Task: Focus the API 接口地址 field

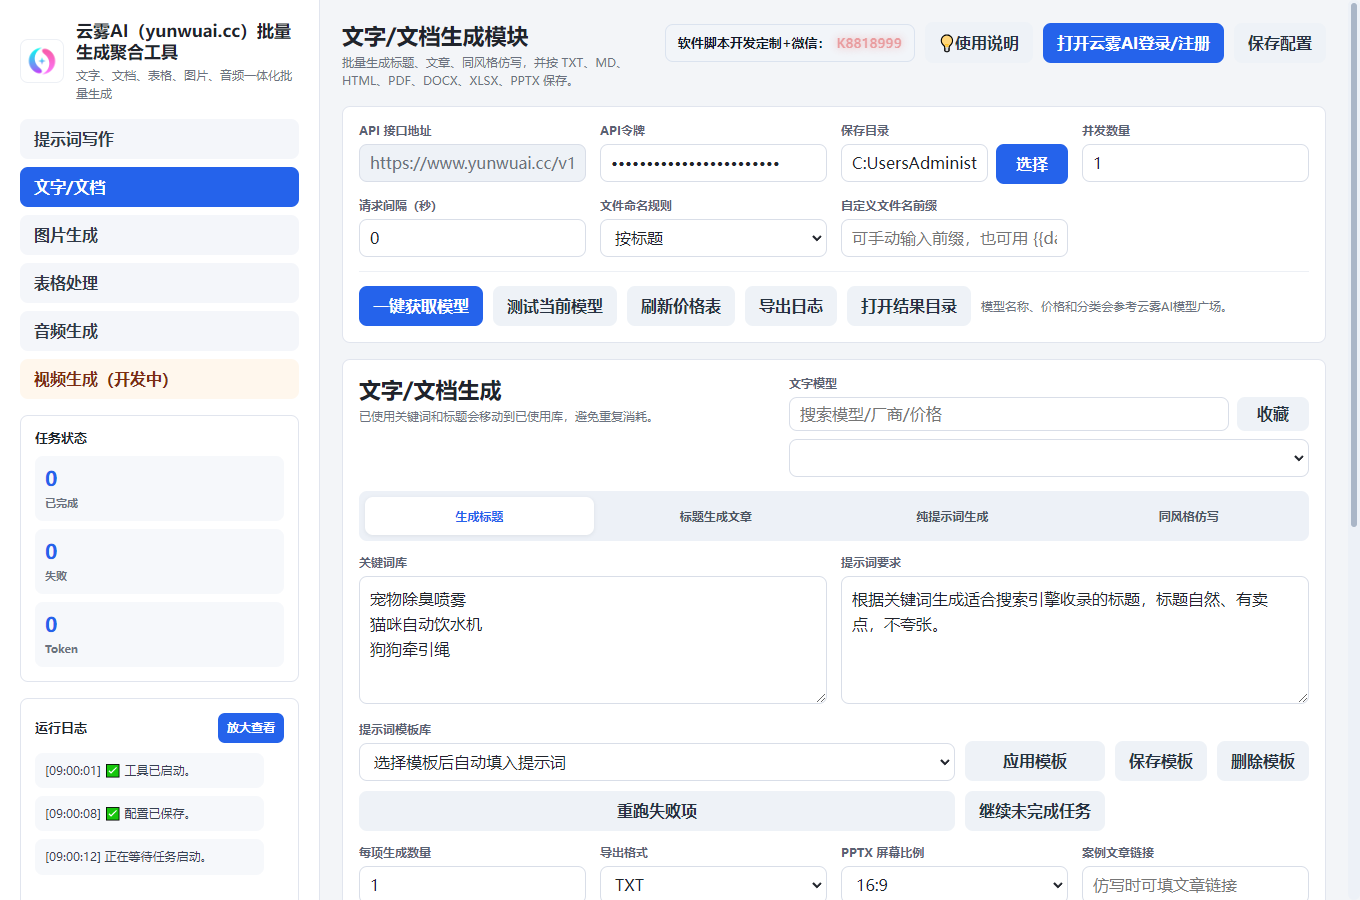Action: (x=472, y=163)
